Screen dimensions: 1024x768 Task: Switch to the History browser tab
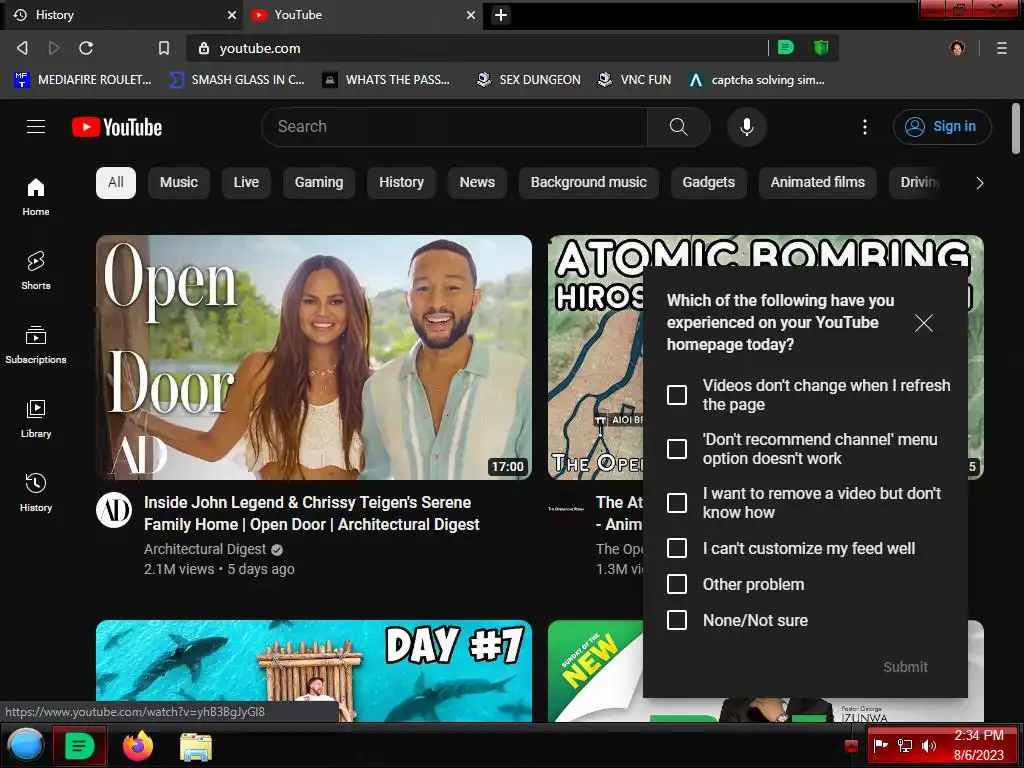coord(121,15)
